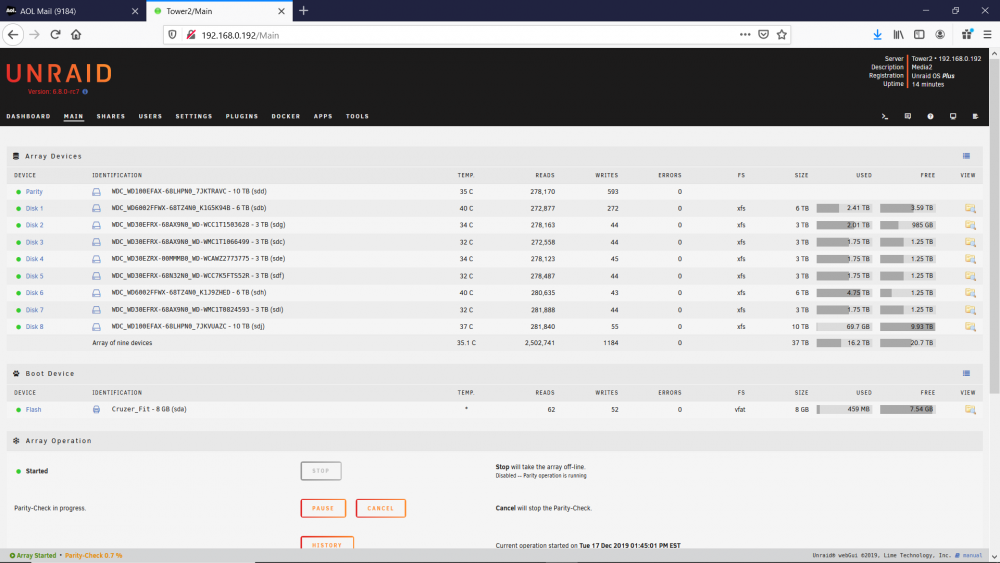1000x563 pixels.
Task: Open the info monitor icon in header
Action: [x=953, y=117]
